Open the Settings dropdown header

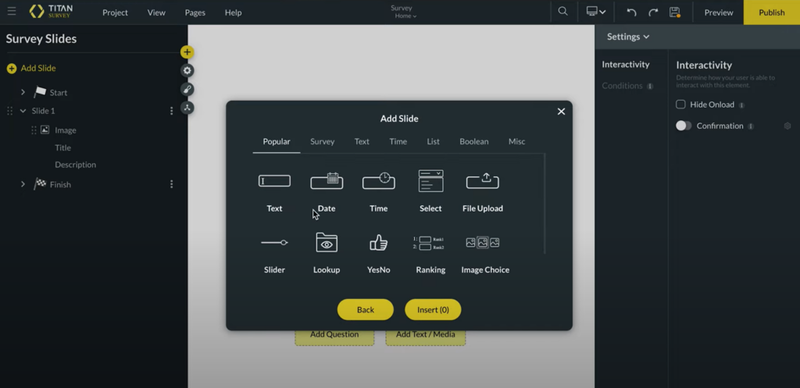[x=628, y=37]
